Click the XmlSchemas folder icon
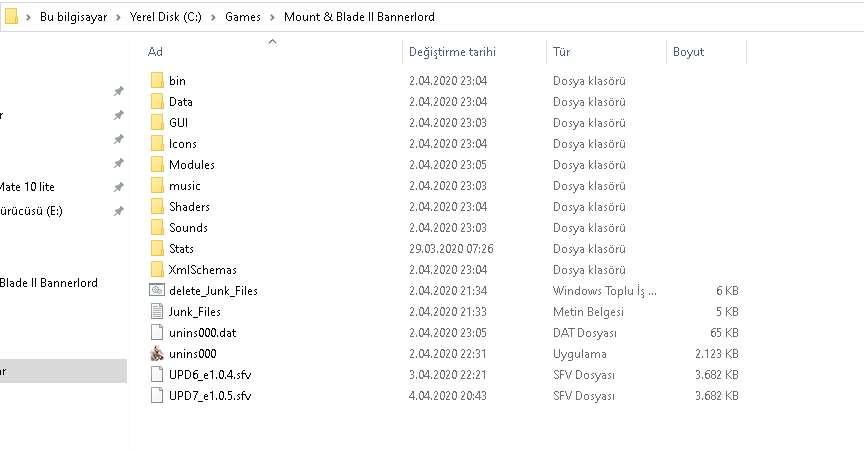 point(157,269)
